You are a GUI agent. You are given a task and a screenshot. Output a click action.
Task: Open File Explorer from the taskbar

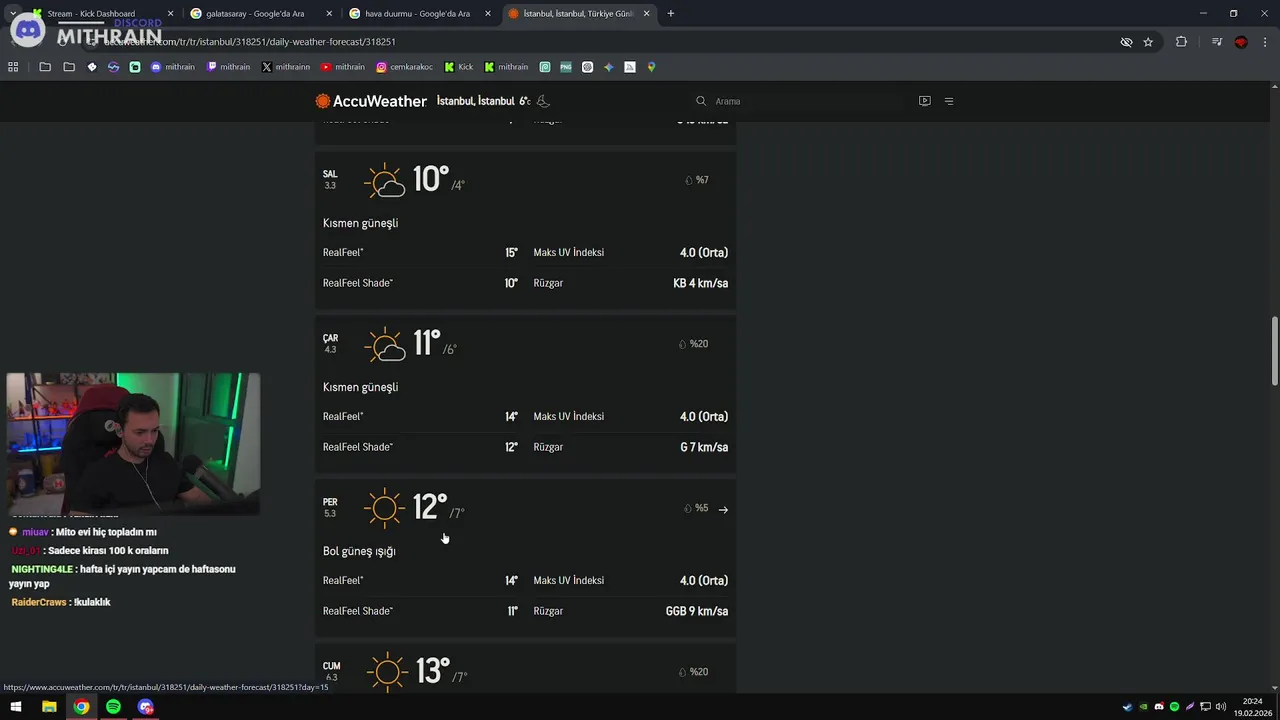[x=49, y=707]
